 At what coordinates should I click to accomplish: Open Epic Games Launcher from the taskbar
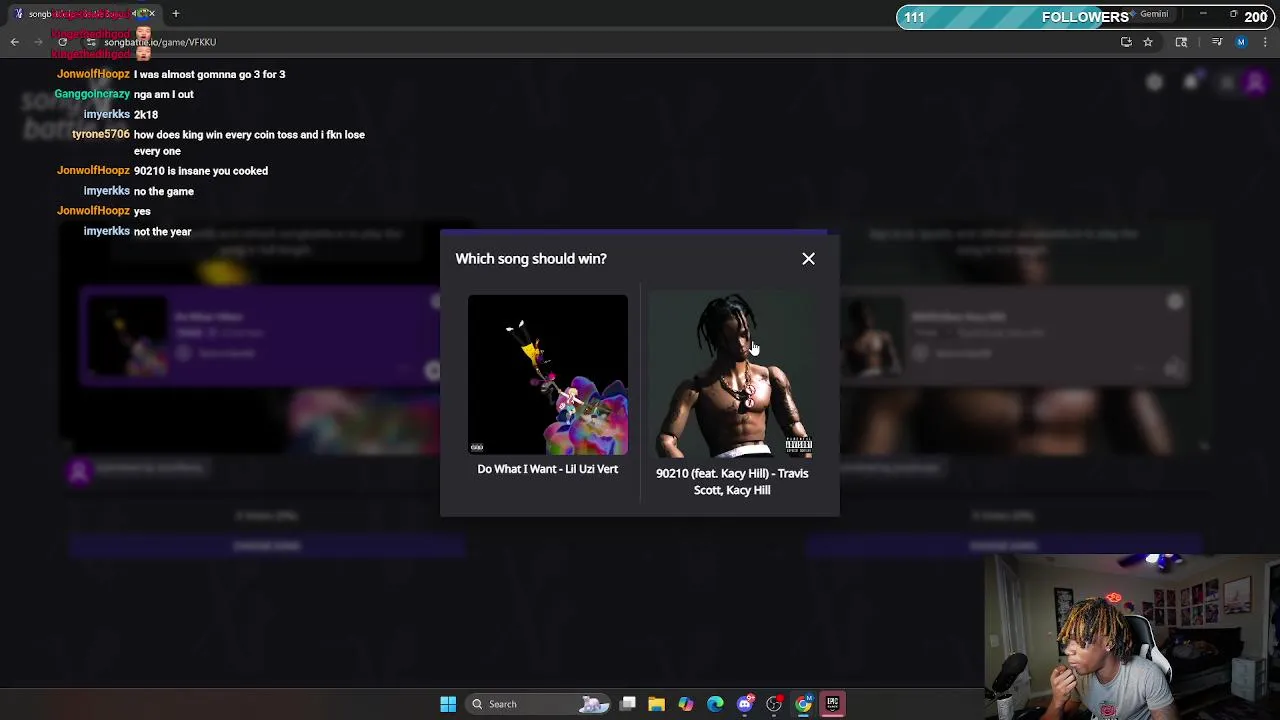(832, 704)
